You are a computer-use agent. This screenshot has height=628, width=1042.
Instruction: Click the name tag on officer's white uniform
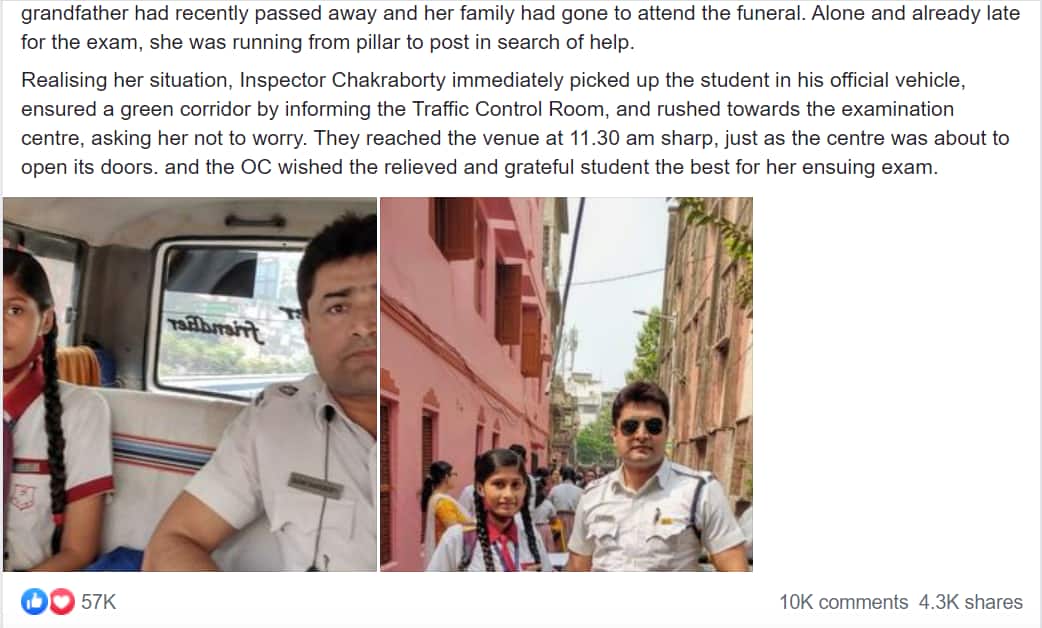click(x=316, y=486)
